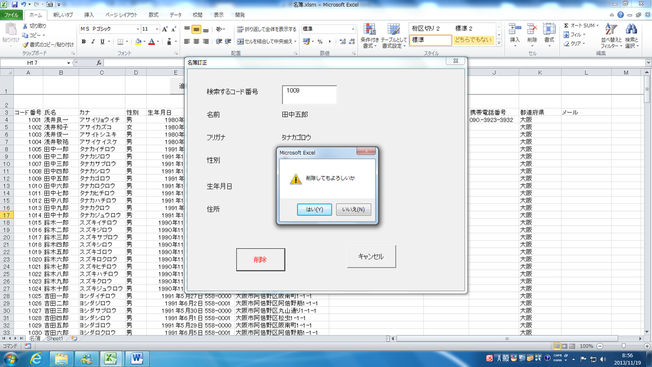Click the decrease decimal icon
This screenshot has height=367, width=652.
tap(352, 42)
